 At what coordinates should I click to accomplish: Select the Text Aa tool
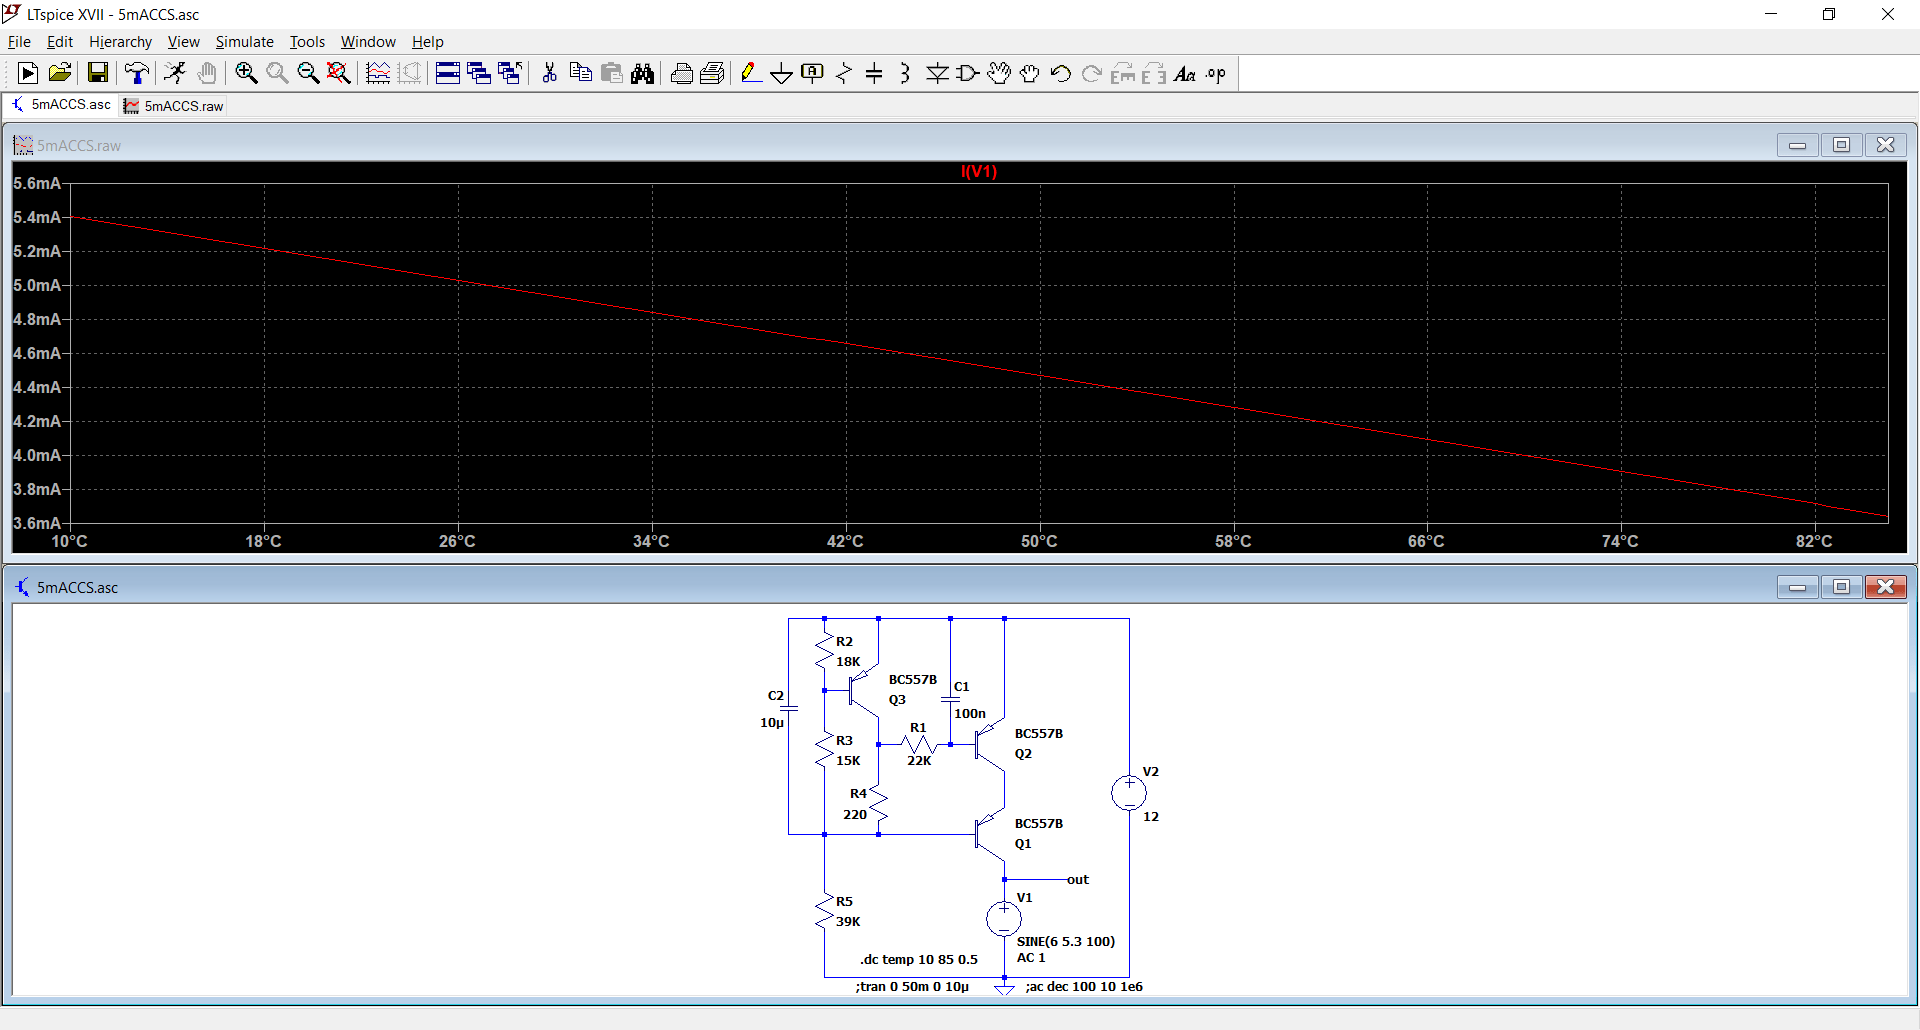(1185, 73)
